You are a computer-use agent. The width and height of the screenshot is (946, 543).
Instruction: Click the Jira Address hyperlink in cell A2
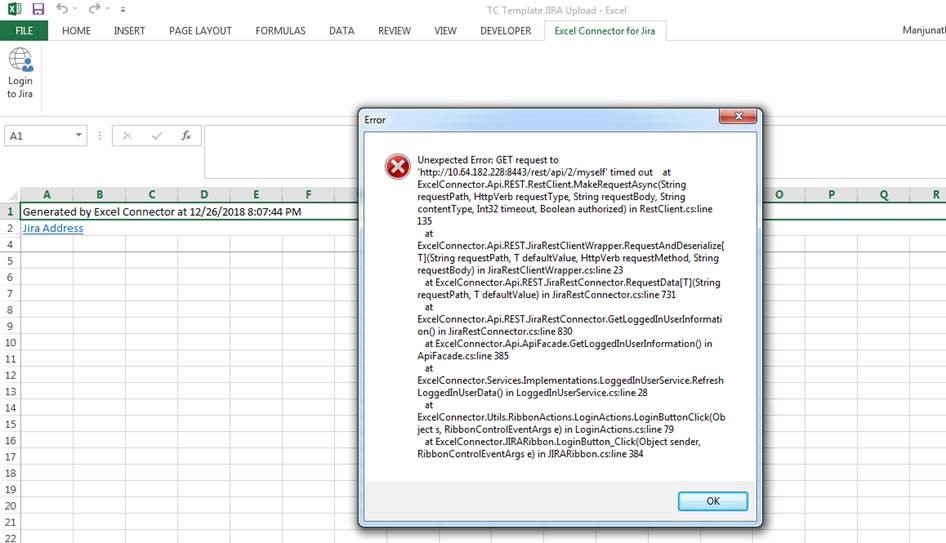click(53, 228)
